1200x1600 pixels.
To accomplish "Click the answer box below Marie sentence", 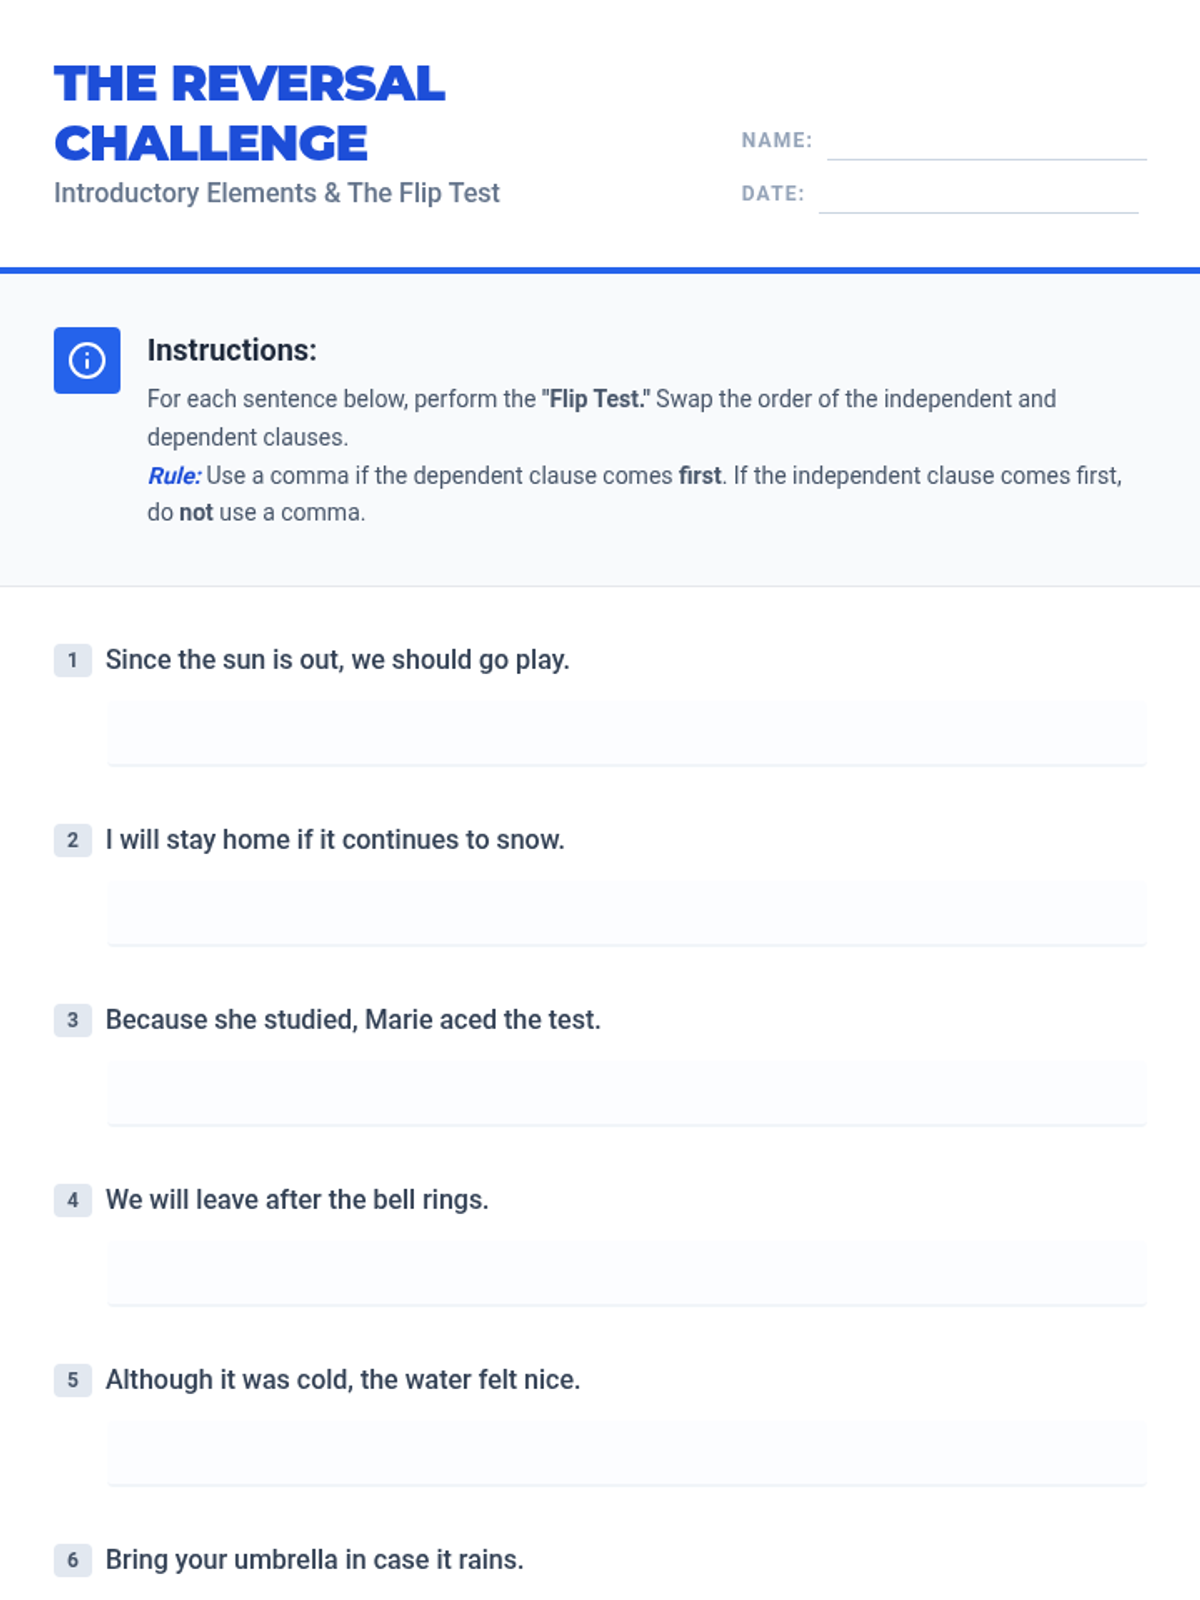I will 626,1093.
